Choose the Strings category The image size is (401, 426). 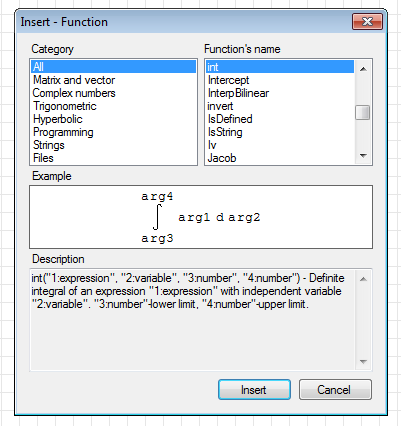tap(113, 145)
